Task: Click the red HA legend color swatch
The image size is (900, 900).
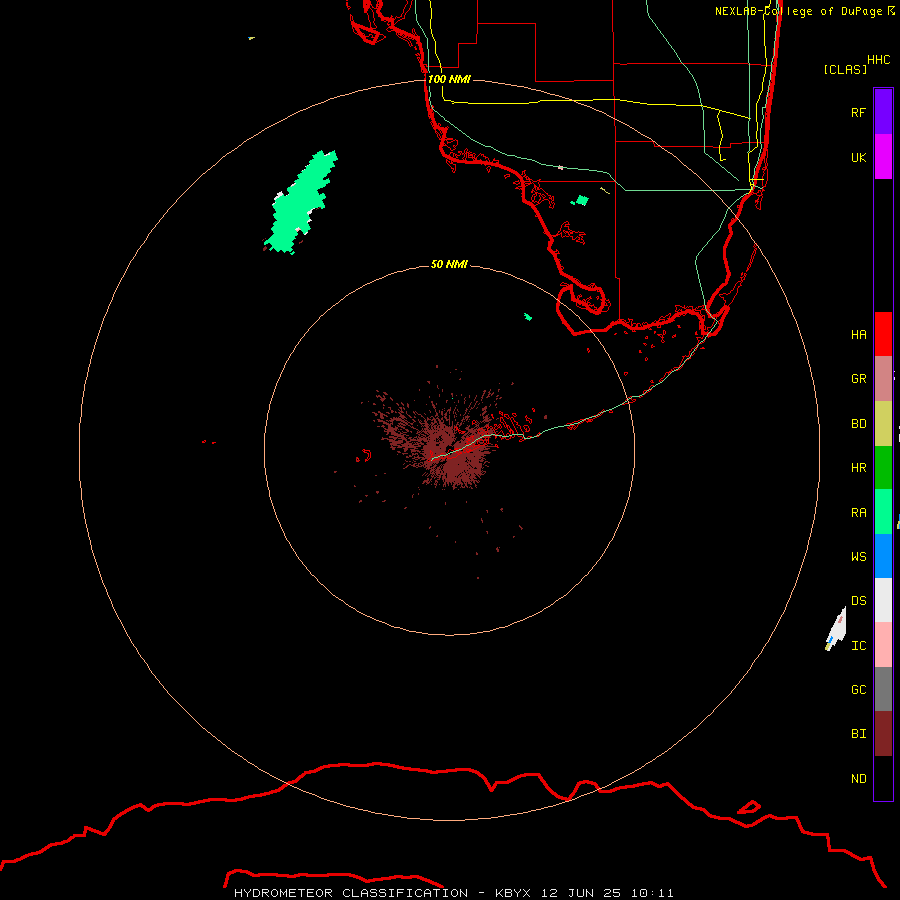Action: (x=883, y=334)
